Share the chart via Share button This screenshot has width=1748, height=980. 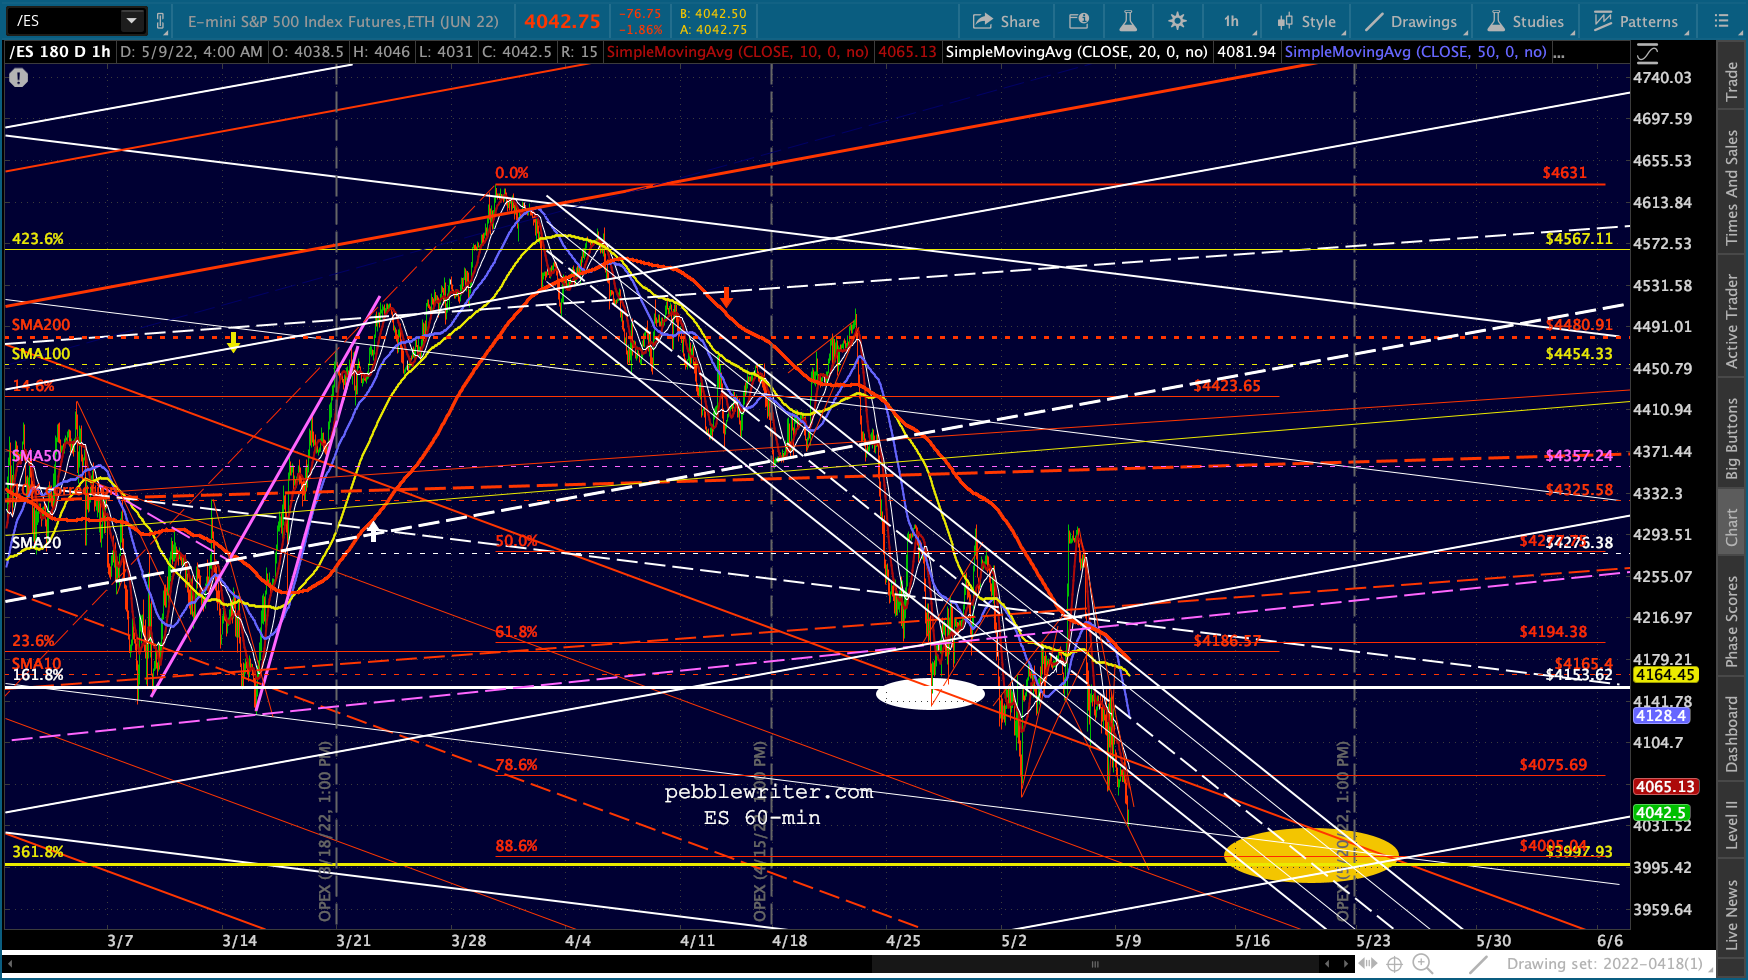tap(1006, 21)
